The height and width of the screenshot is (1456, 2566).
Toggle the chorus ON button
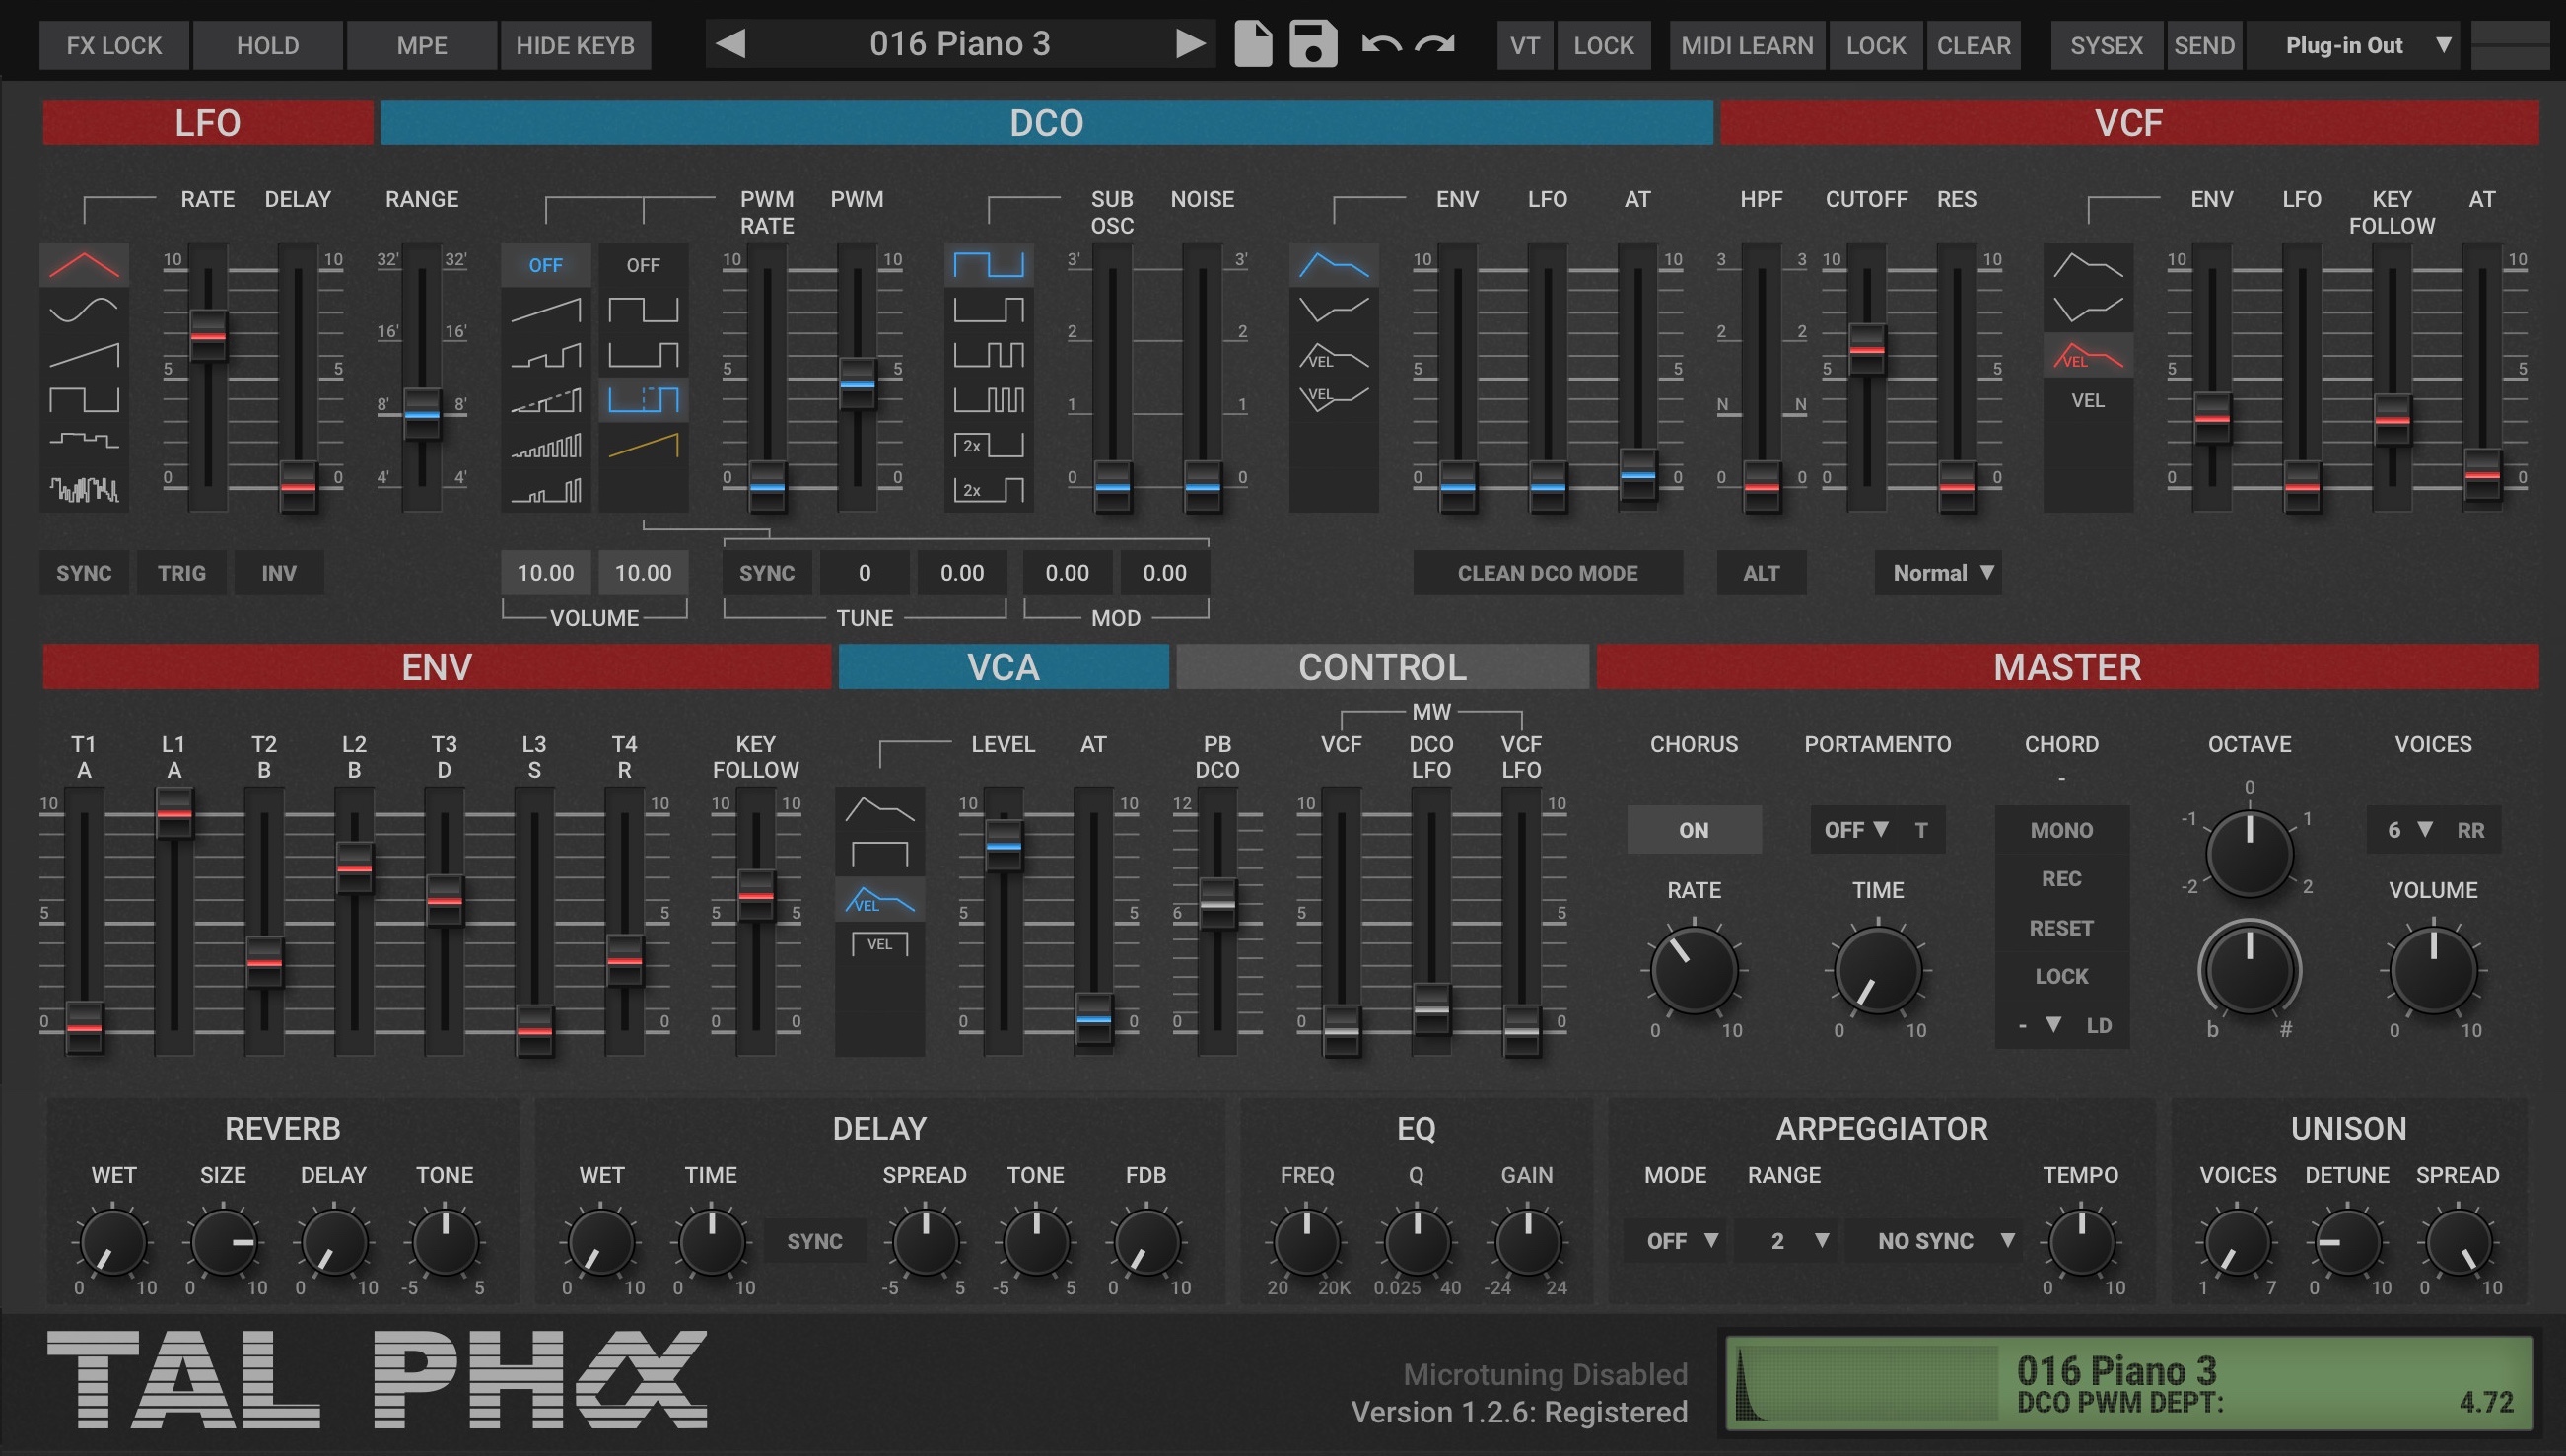coord(1693,830)
